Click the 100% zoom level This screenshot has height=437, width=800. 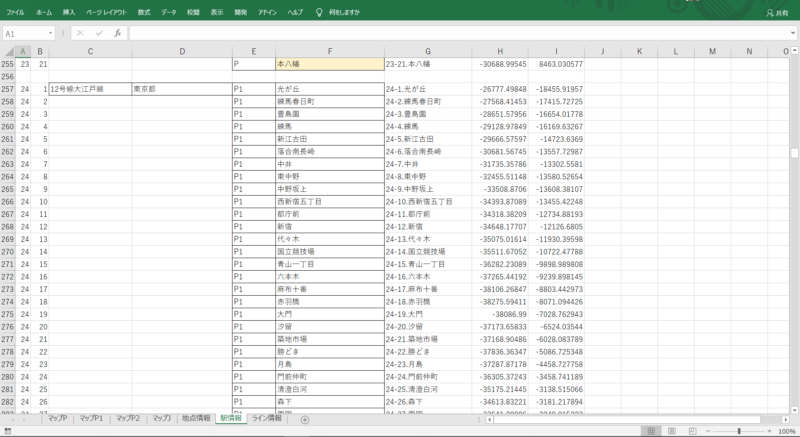coord(787,431)
